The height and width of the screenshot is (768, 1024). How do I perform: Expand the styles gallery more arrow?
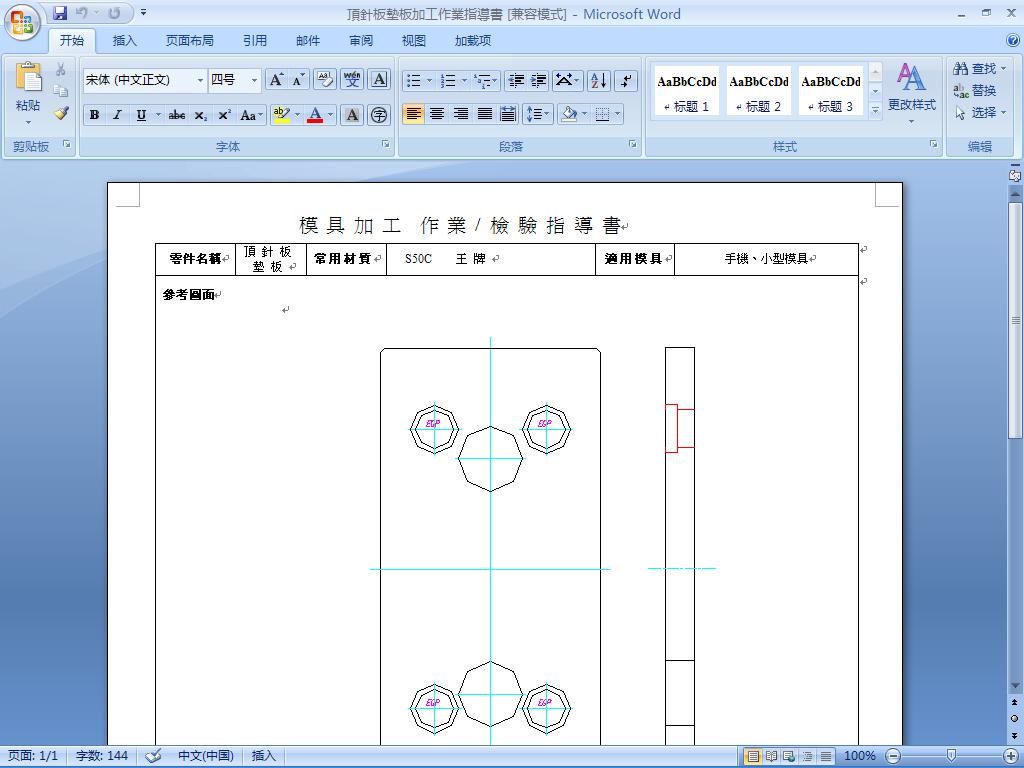(875, 111)
